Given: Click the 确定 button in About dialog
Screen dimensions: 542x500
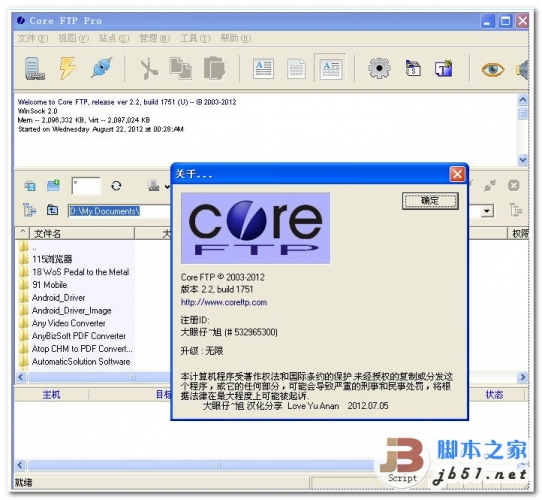Looking at the screenshot, I should (x=430, y=201).
